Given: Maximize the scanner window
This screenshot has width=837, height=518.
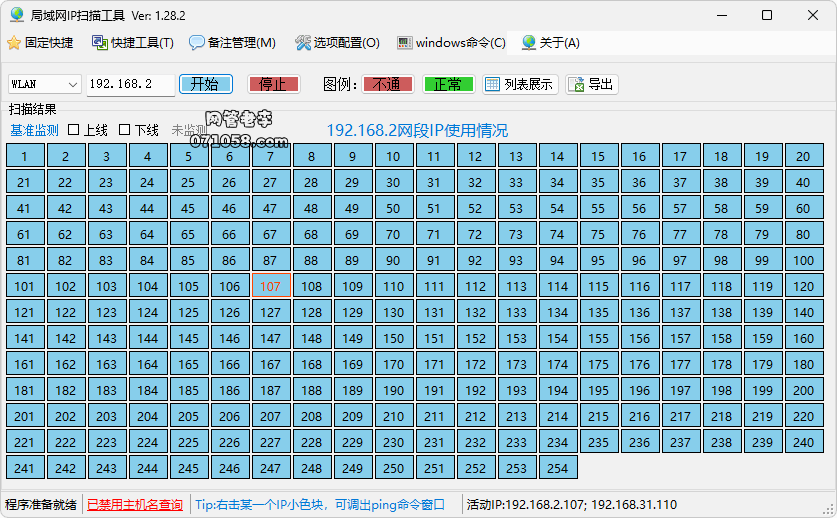Looking at the screenshot, I should (x=767, y=15).
